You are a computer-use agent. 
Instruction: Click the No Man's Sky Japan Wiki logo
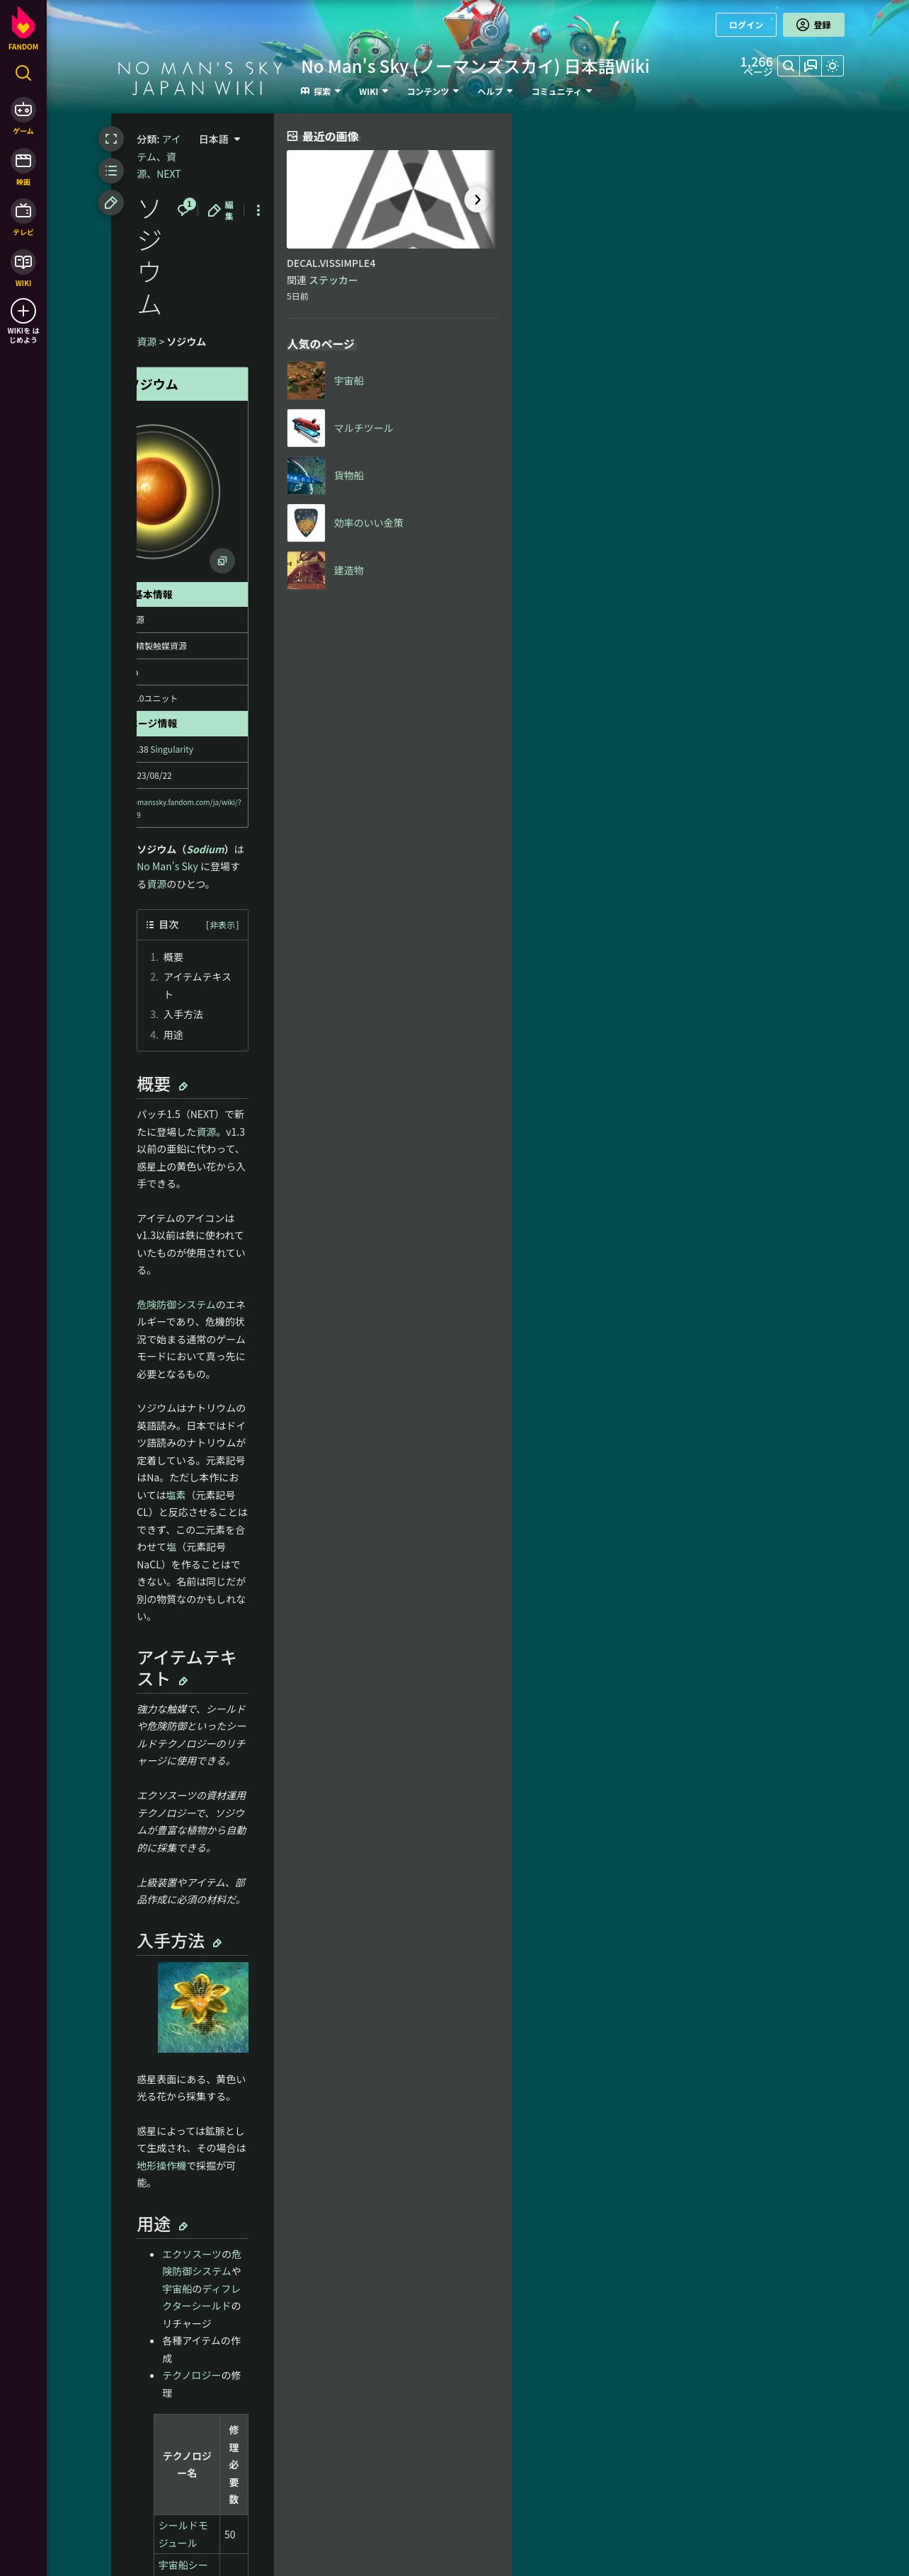coord(200,78)
